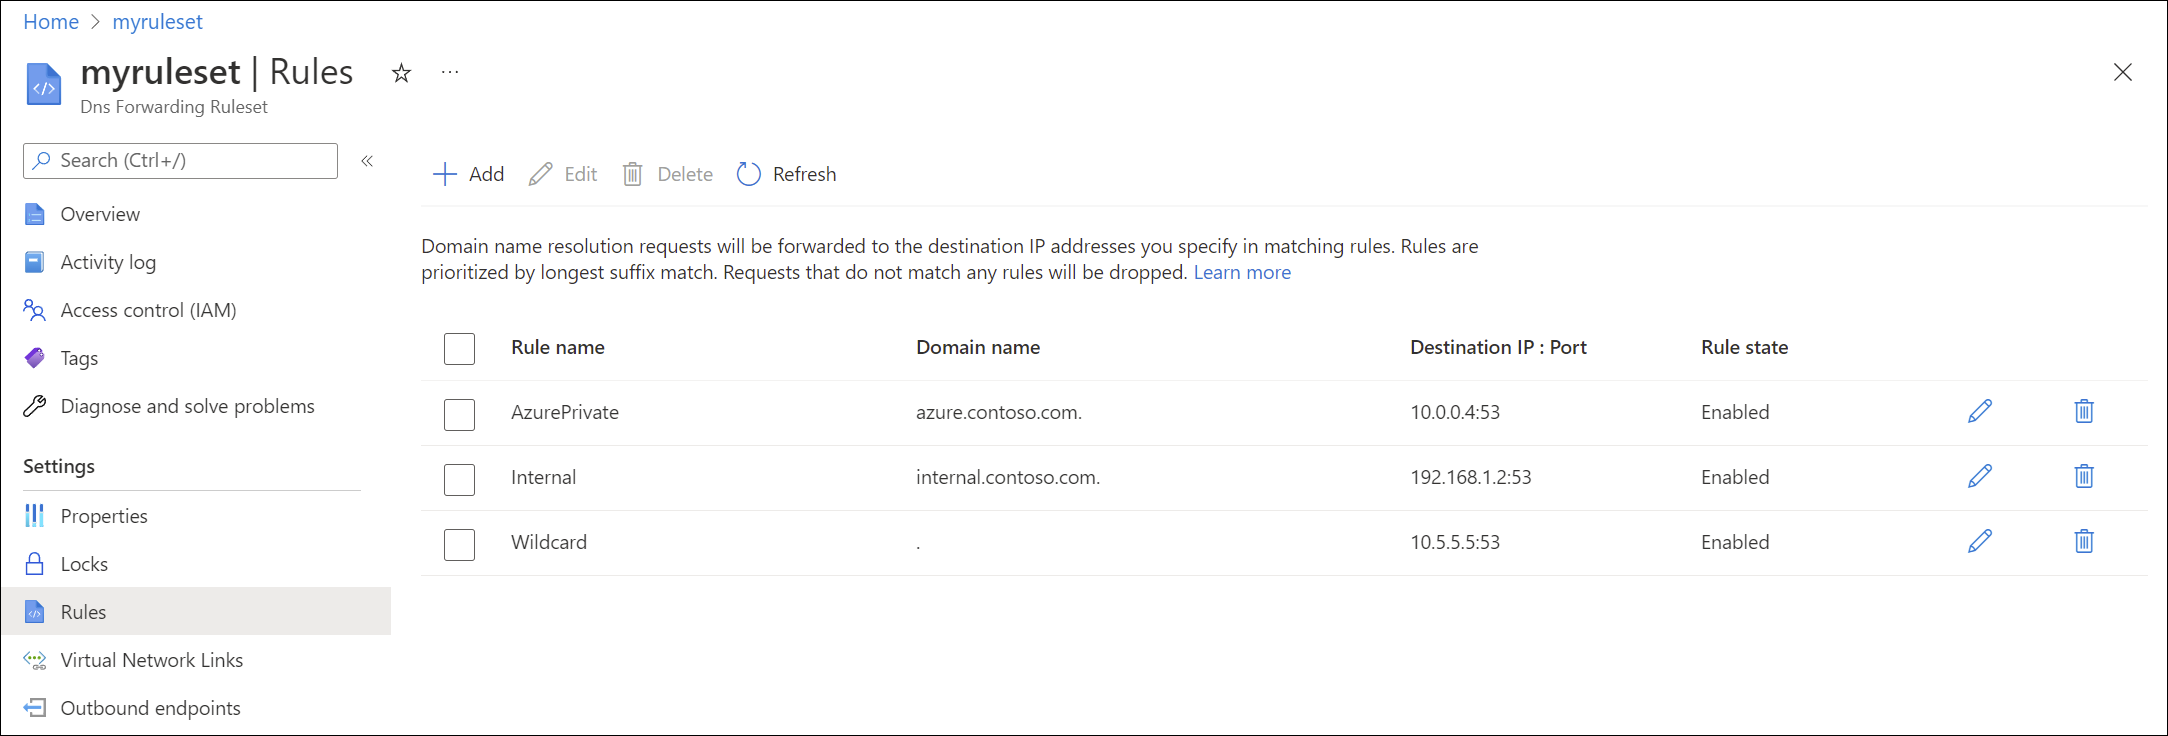The width and height of the screenshot is (2168, 736).
Task: Click the Edit toolbar button
Action: click(563, 174)
